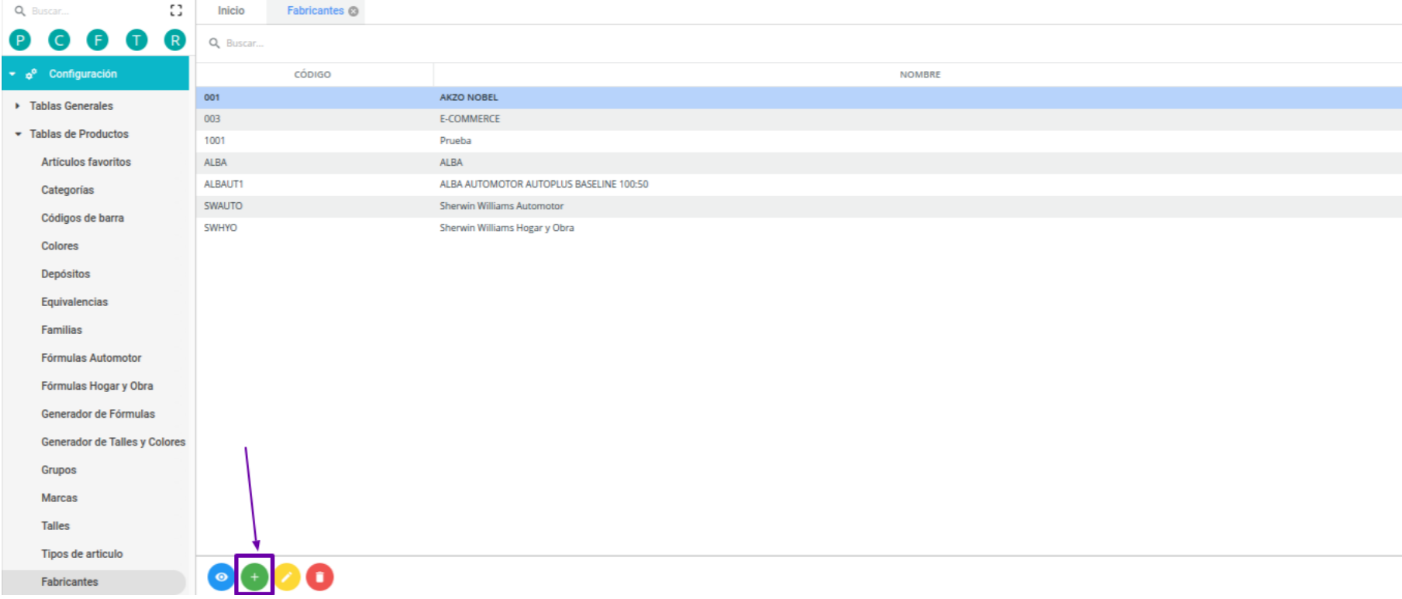Click code cell 003
This screenshot has width=1402, height=599.
click(x=212, y=119)
